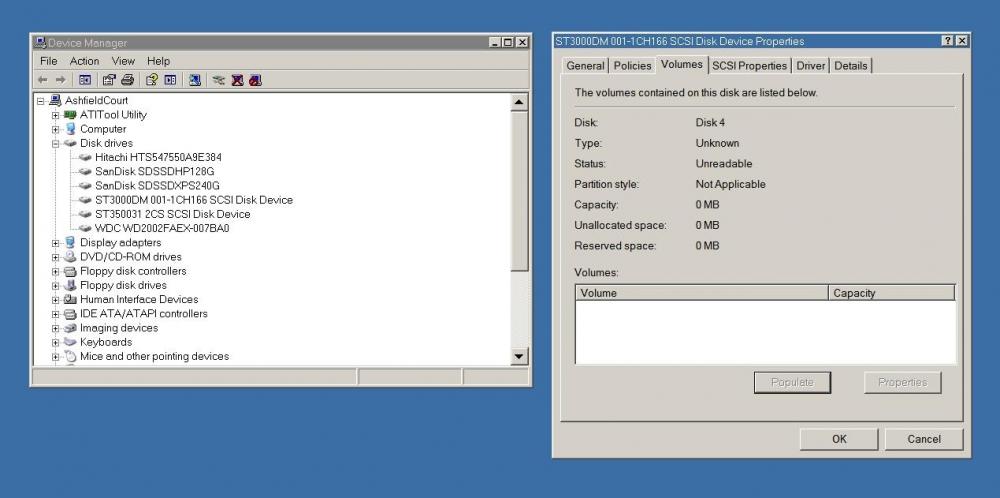1000x498 pixels.
Task: Switch to the SCSI Properties tab
Action: (x=749, y=66)
